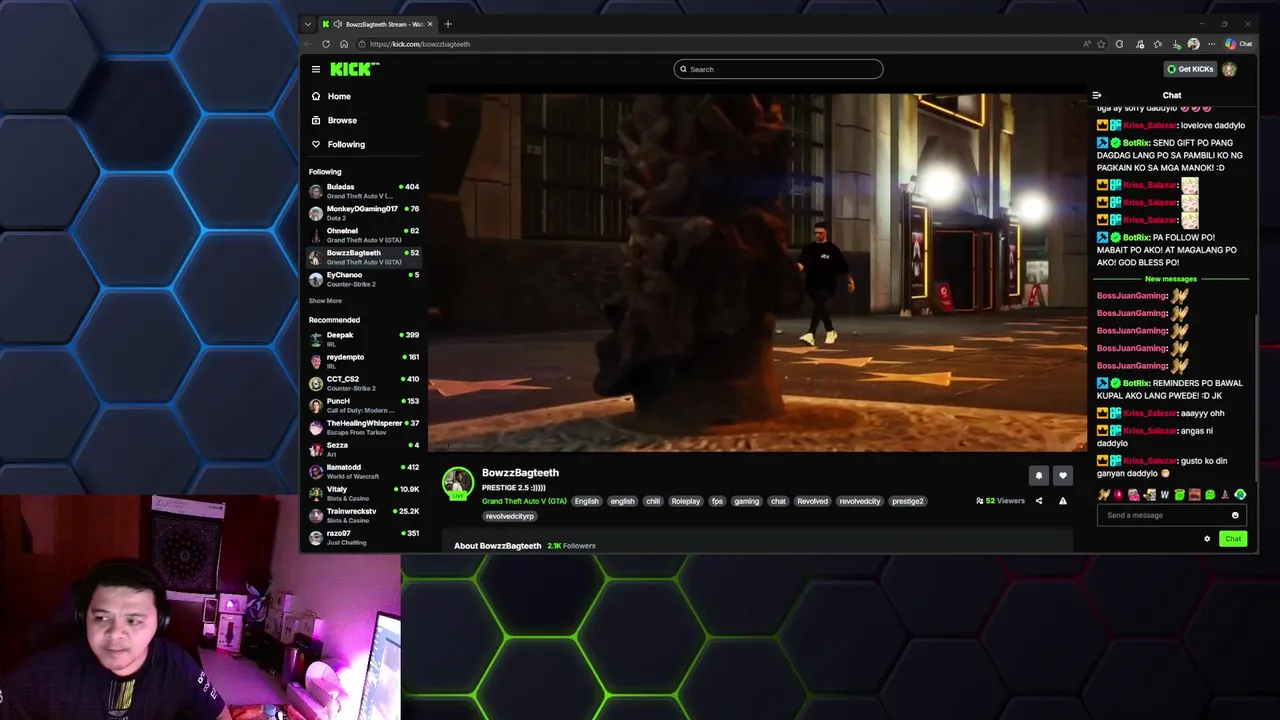Open browser three-dot settings menu
Image resolution: width=1280 pixels, height=720 pixels.
point(1211,44)
